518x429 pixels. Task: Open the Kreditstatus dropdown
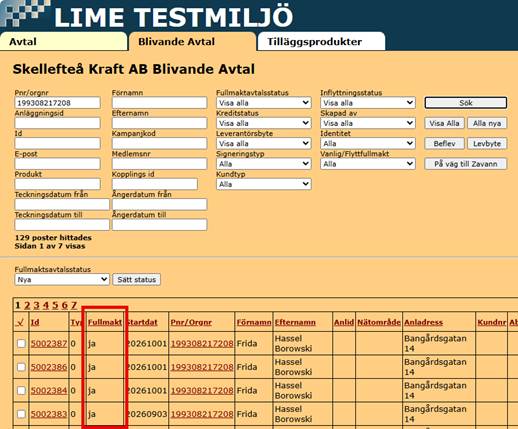[264, 123]
